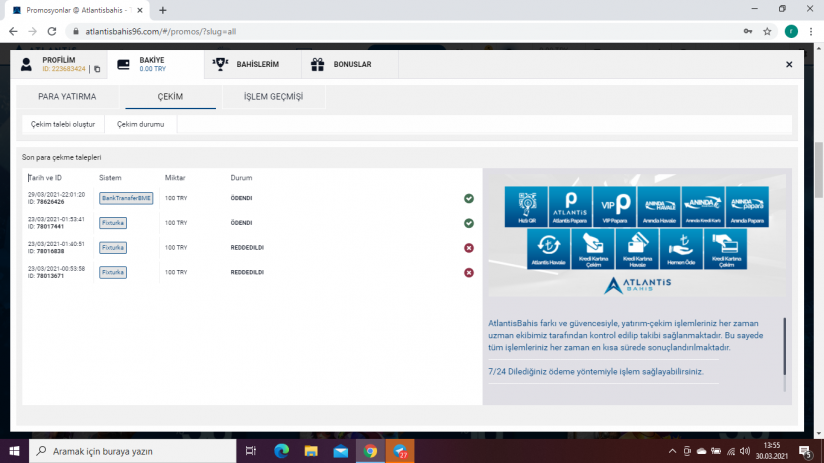Switch to the ÇEKİM tab
The height and width of the screenshot is (463, 824).
coord(170,97)
